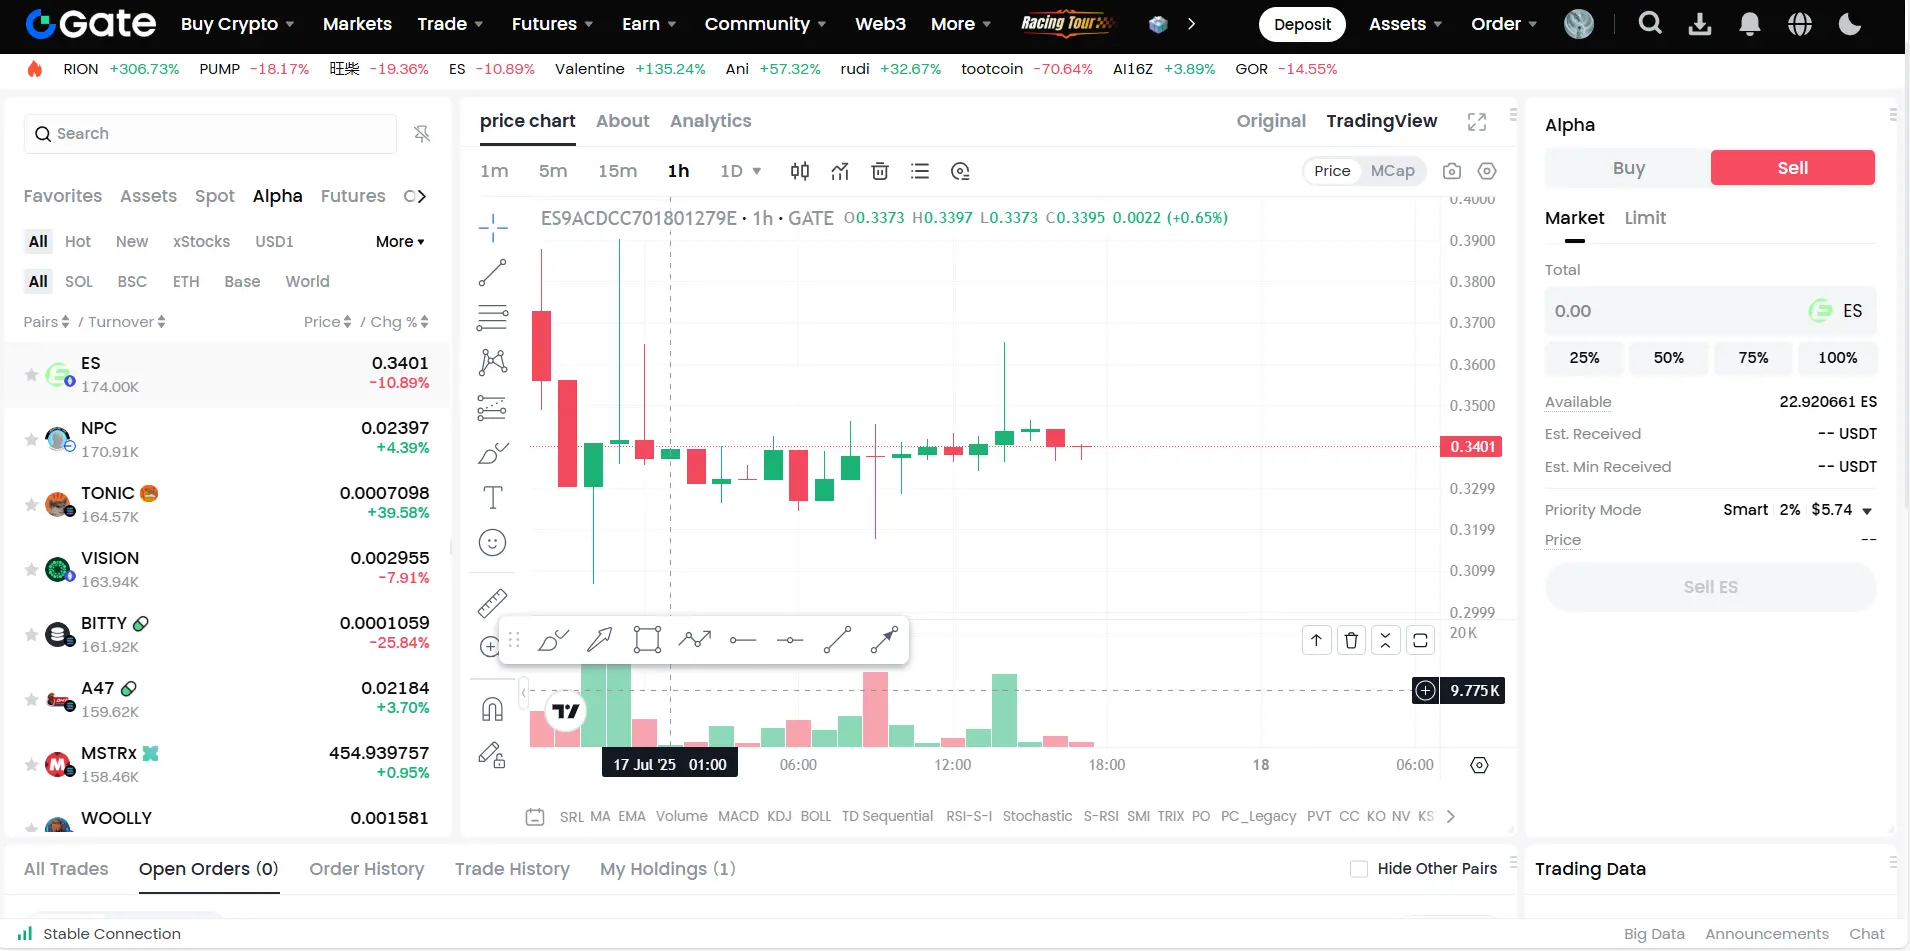Switch chart display to Price
Screen dimensions: 1910x951
[x=1332, y=171]
